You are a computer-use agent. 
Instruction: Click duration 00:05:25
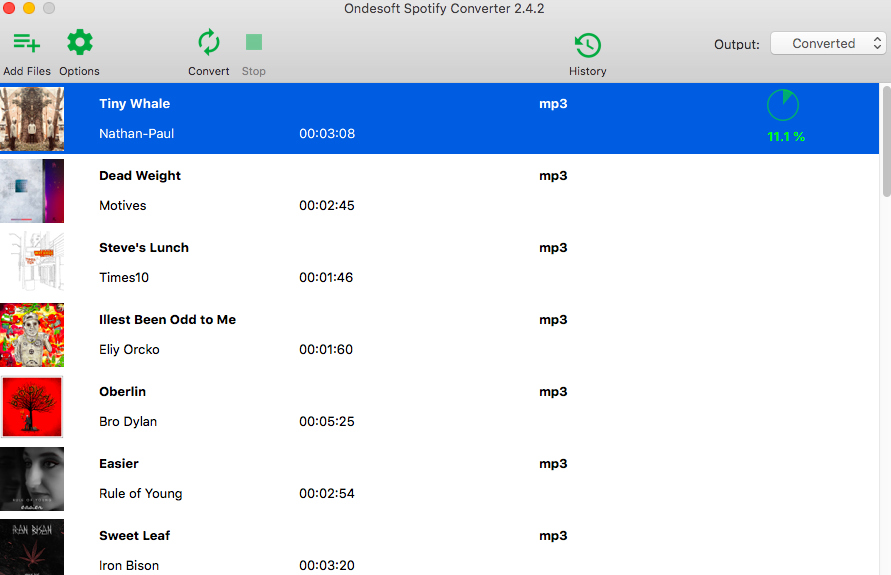pos(327,422)
